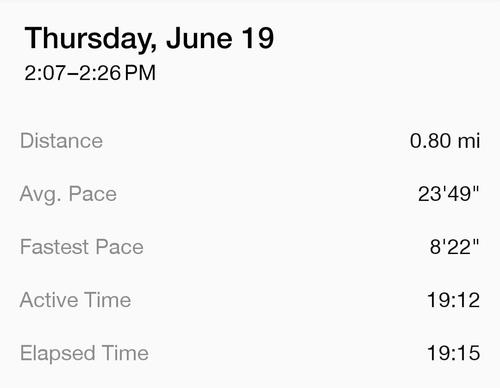Select the 19:15 elapsed time value
Image resolution: width=500 pixels, height=388 pixels.
click(x=453, y=353)
